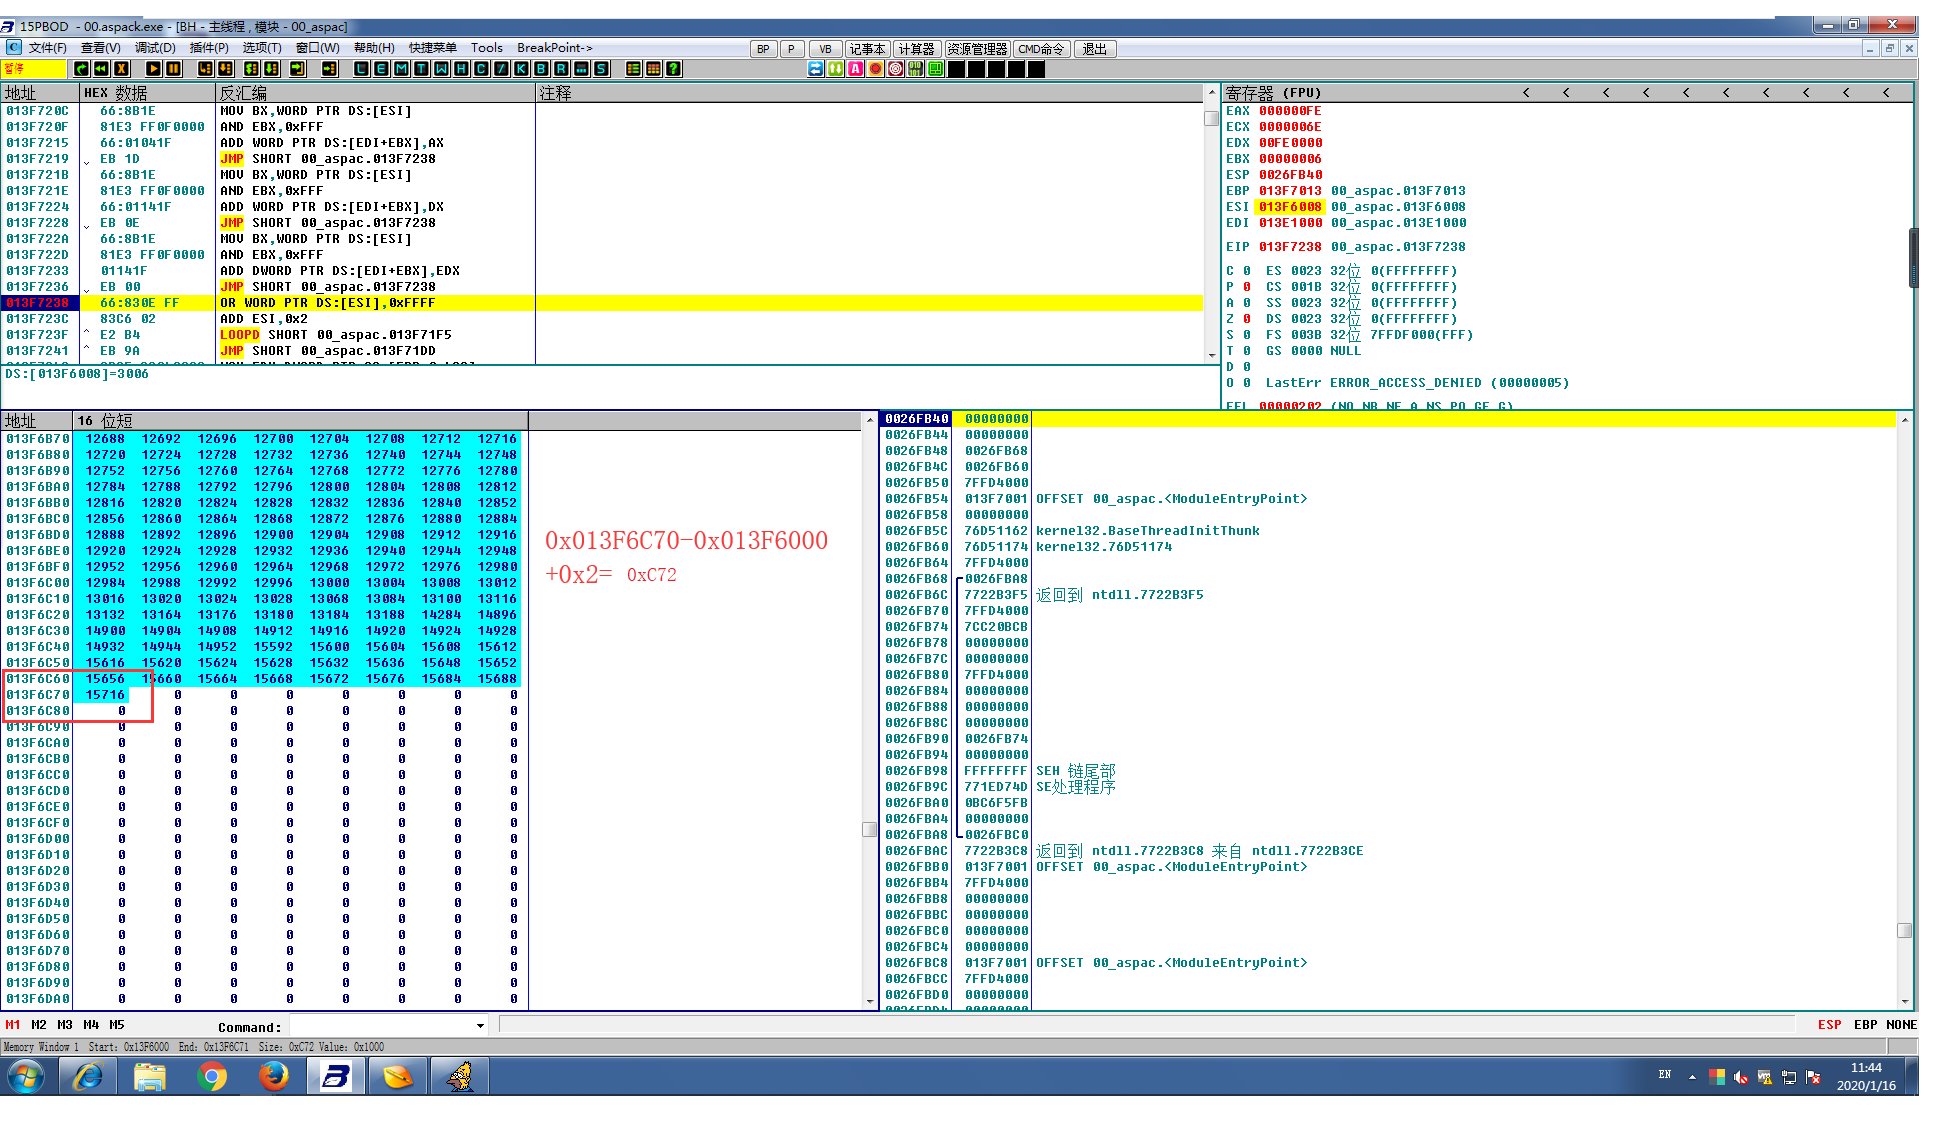1957x1137 pixels.
Task: Click the memory dump vertical scrollbar thumb
Action: (x=869, y=829)
